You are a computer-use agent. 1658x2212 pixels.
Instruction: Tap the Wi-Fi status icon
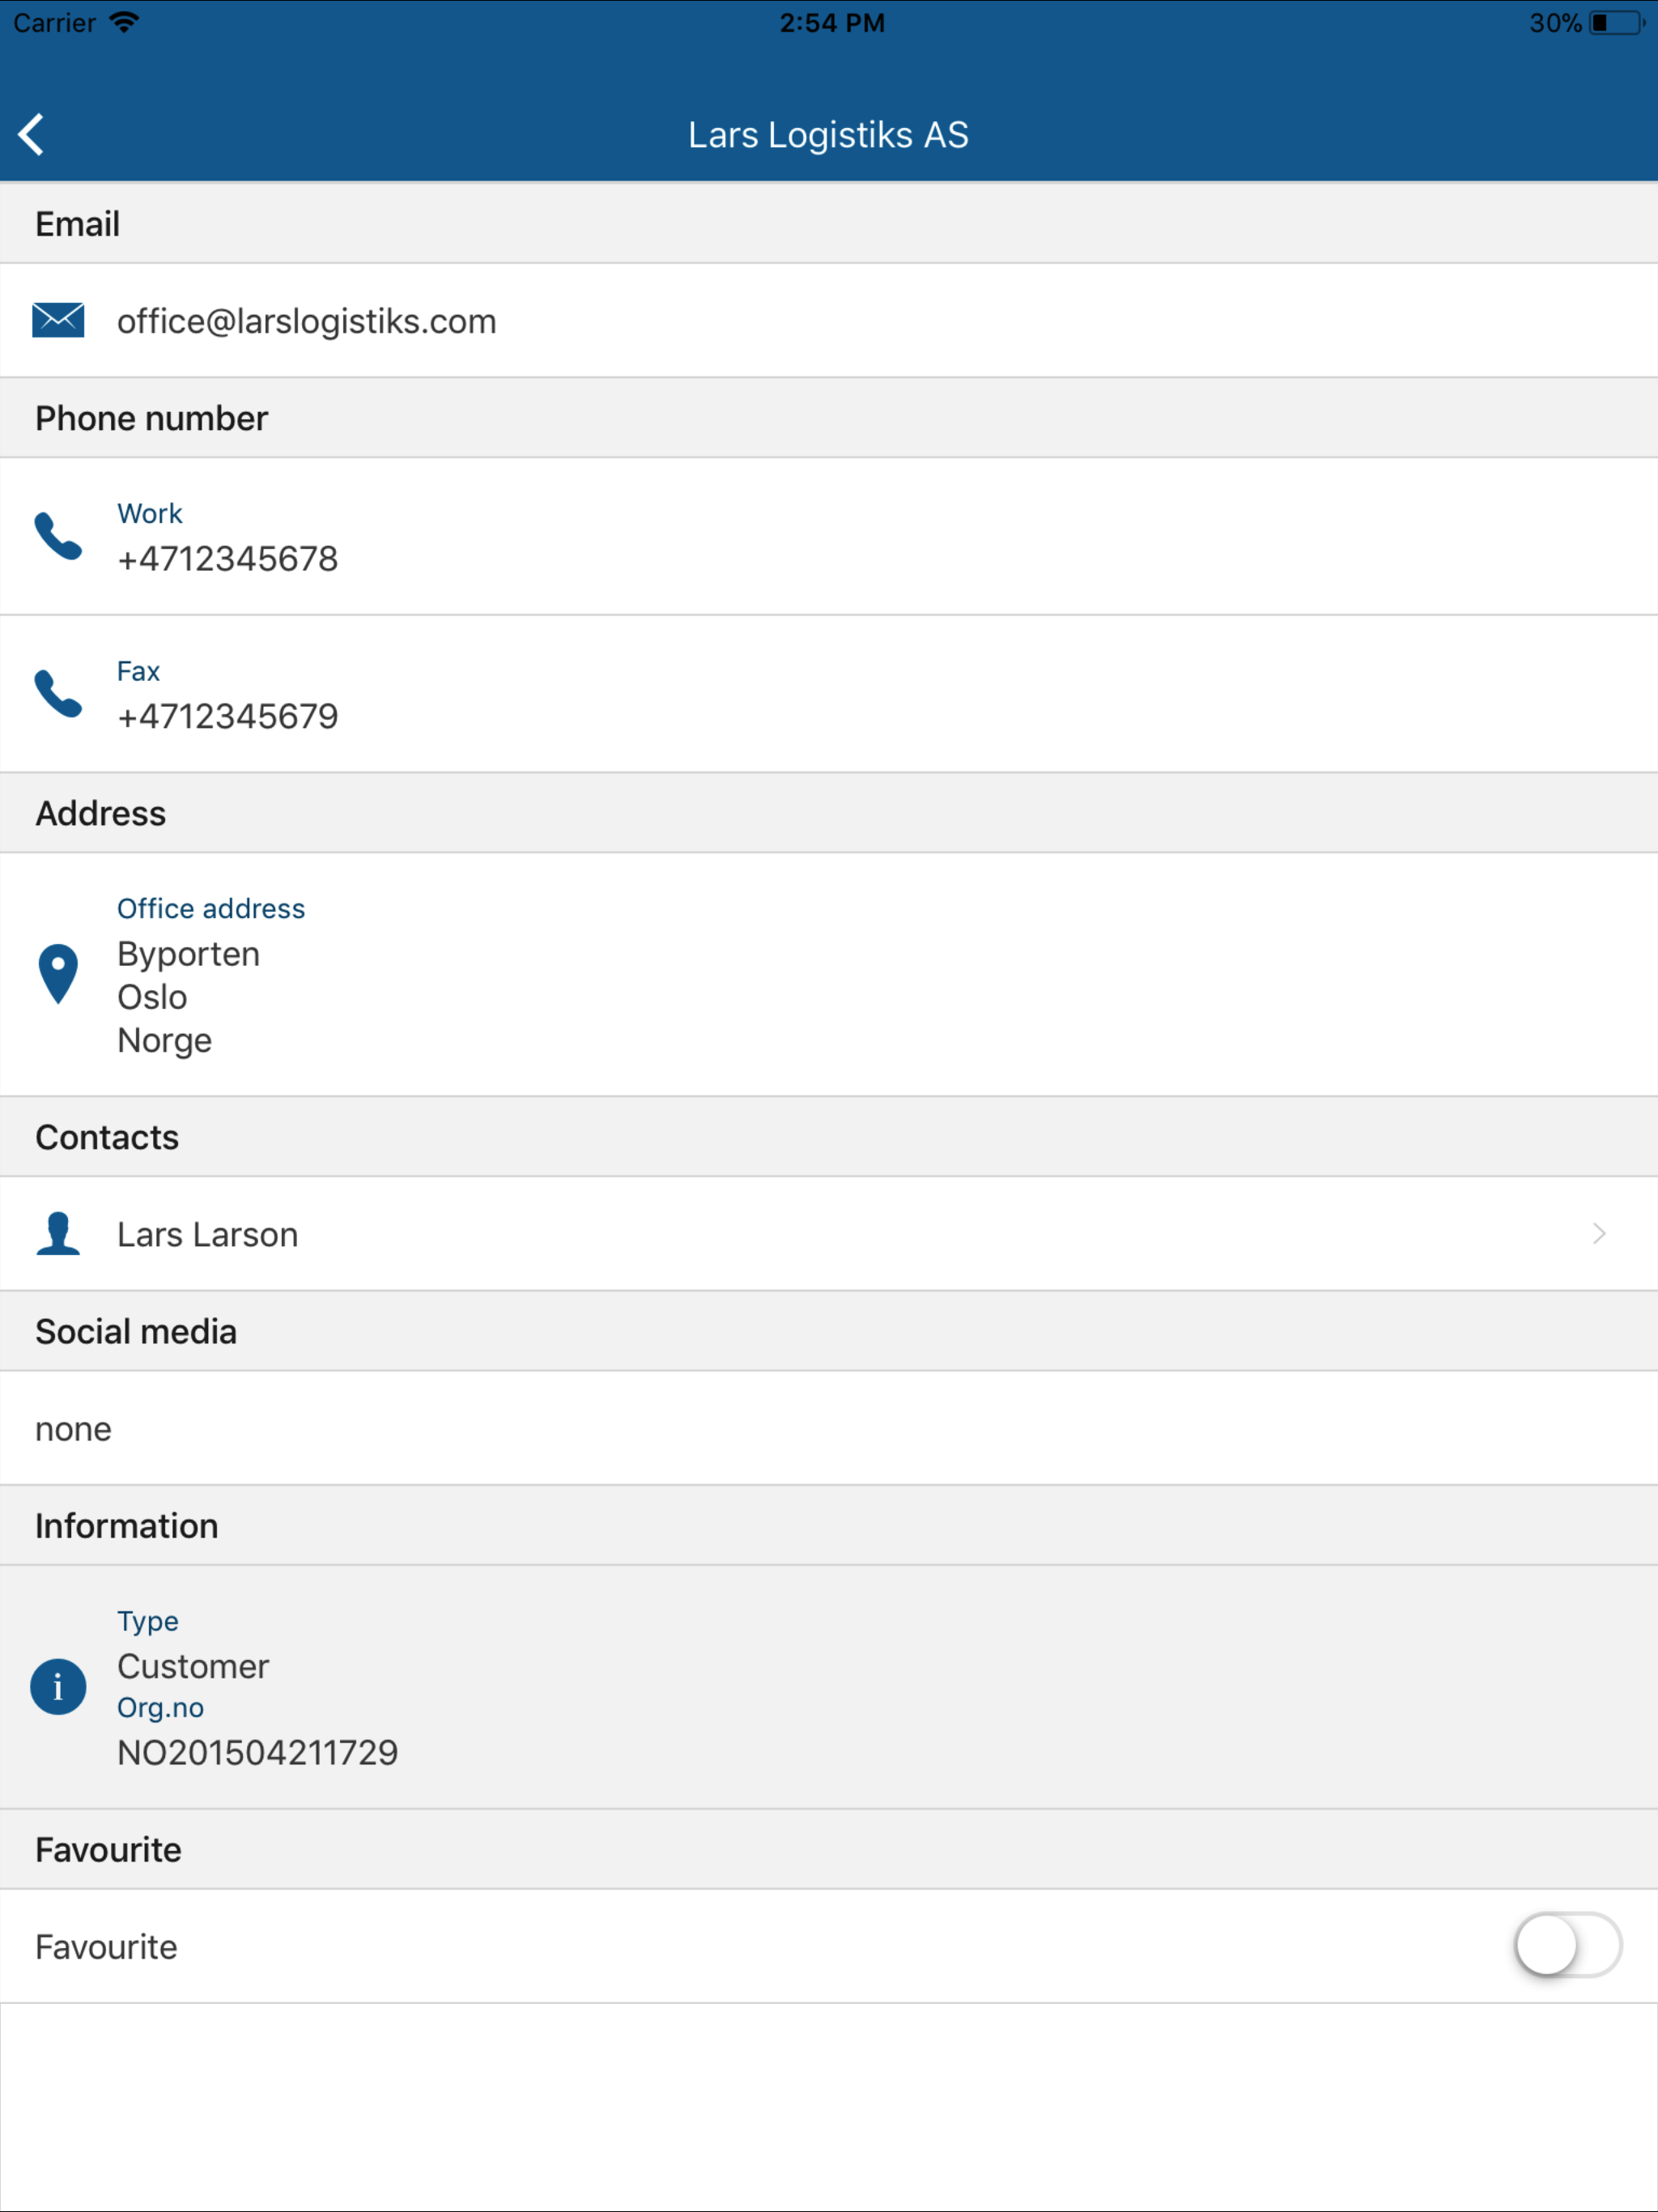(x=124, y=22)
